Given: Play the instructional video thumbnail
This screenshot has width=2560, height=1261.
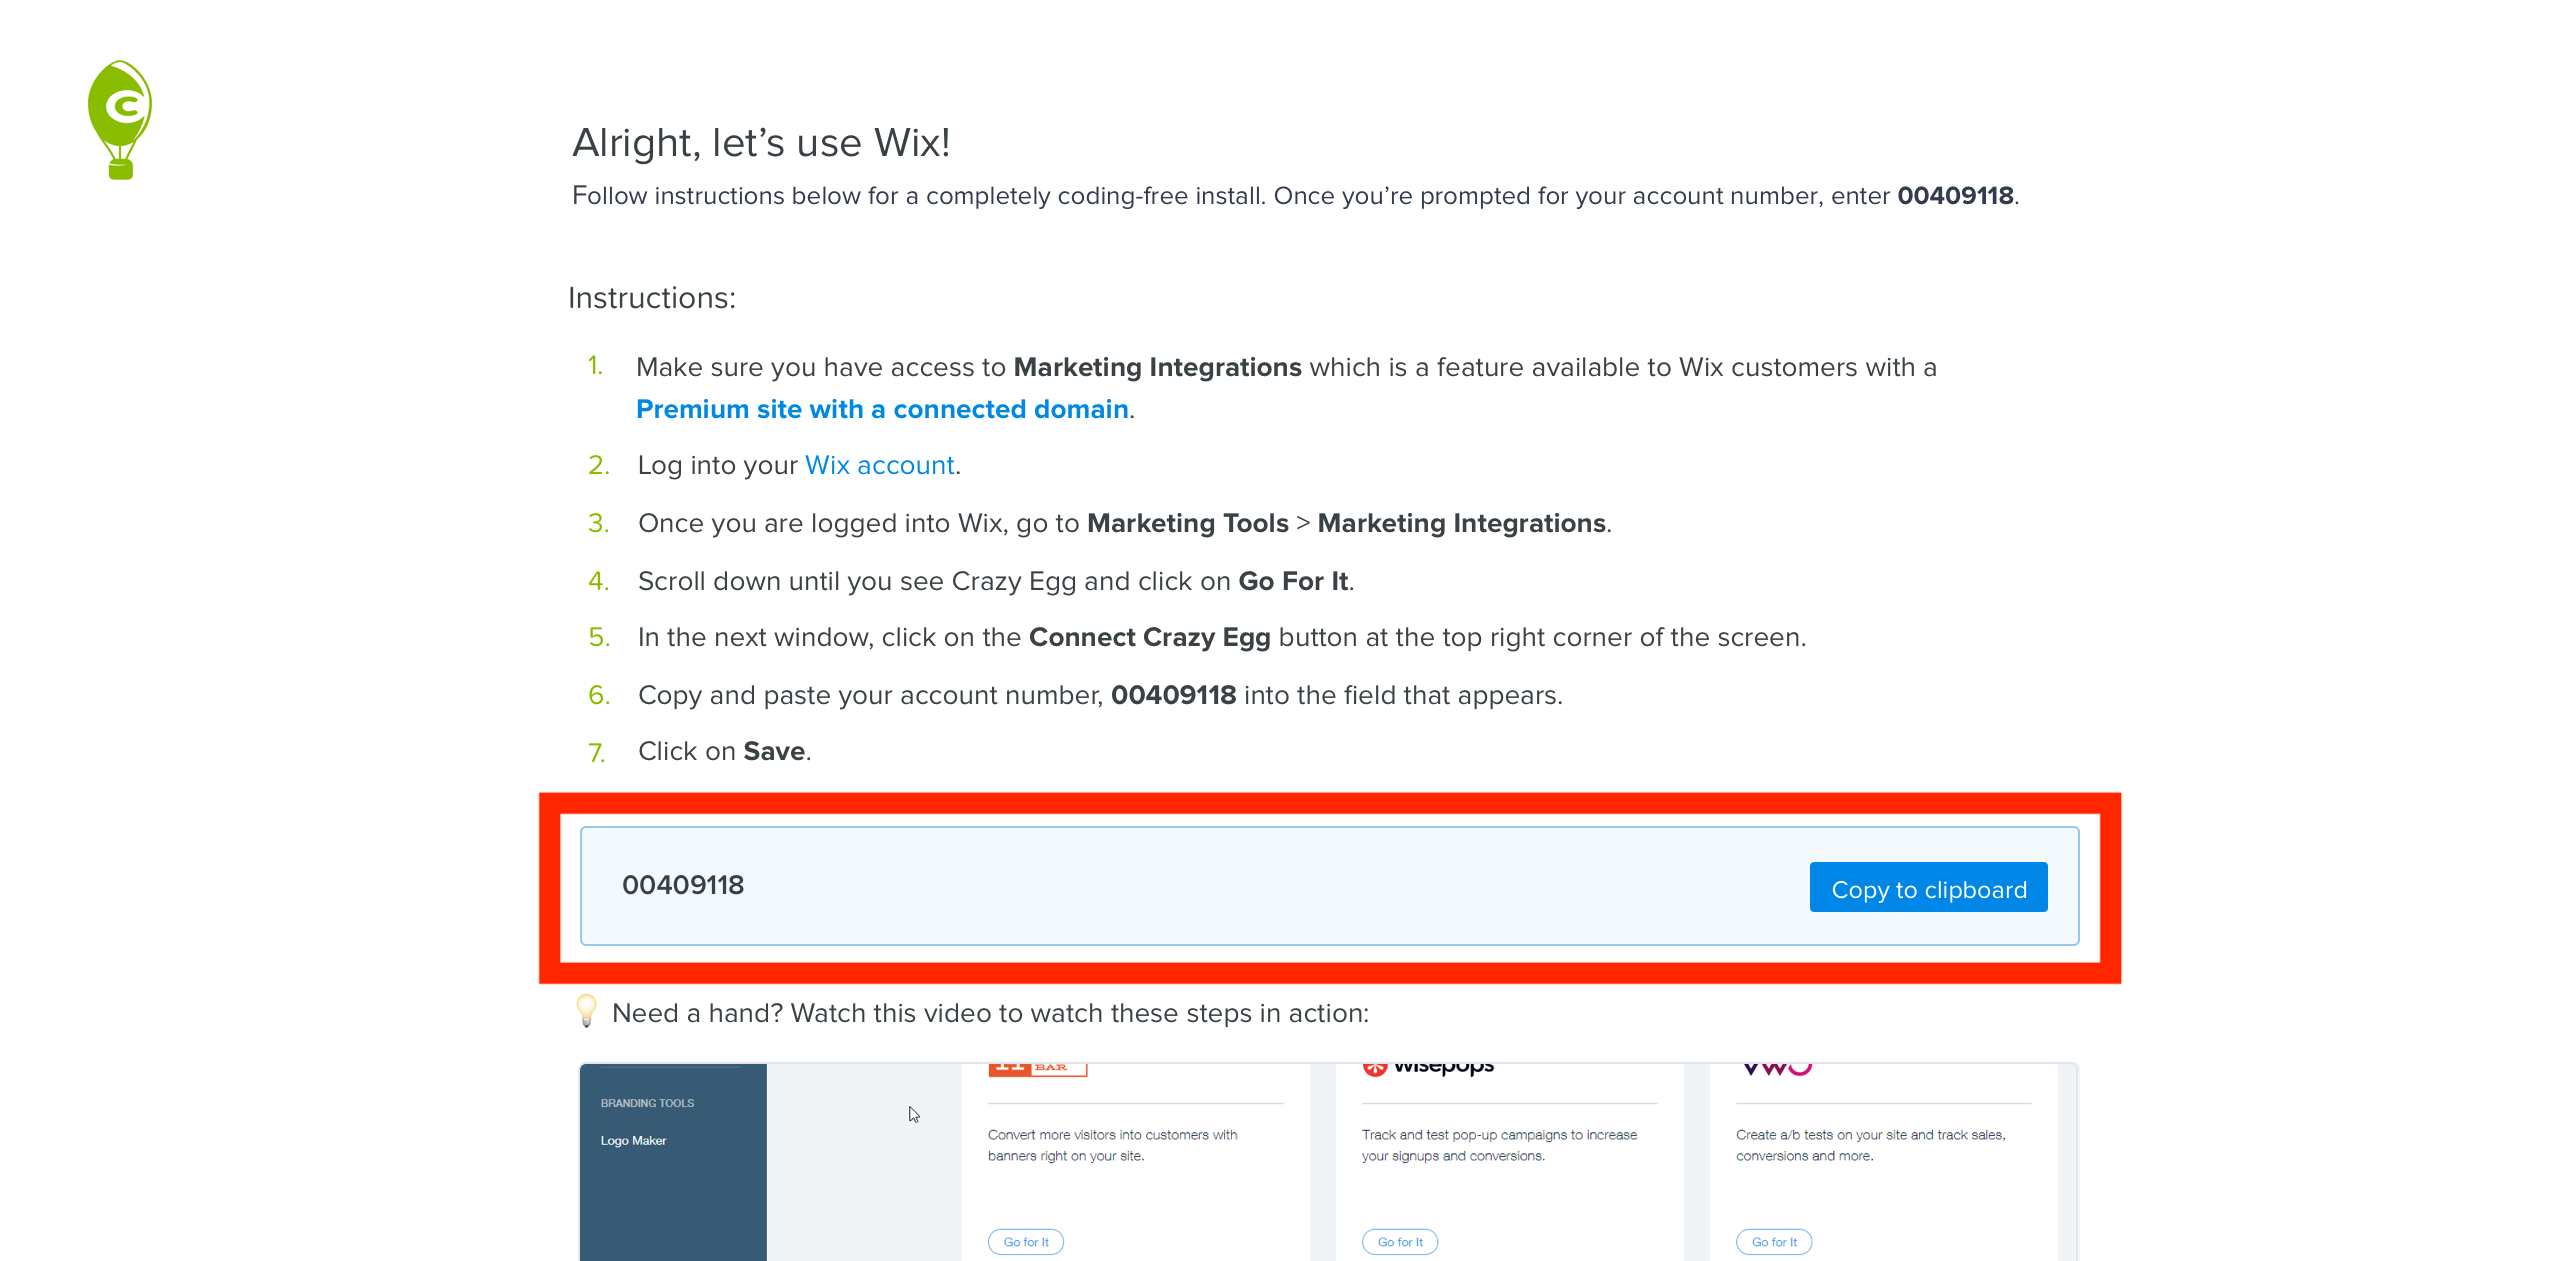Looking at the screenshot, I should tap(1328, 1162).
